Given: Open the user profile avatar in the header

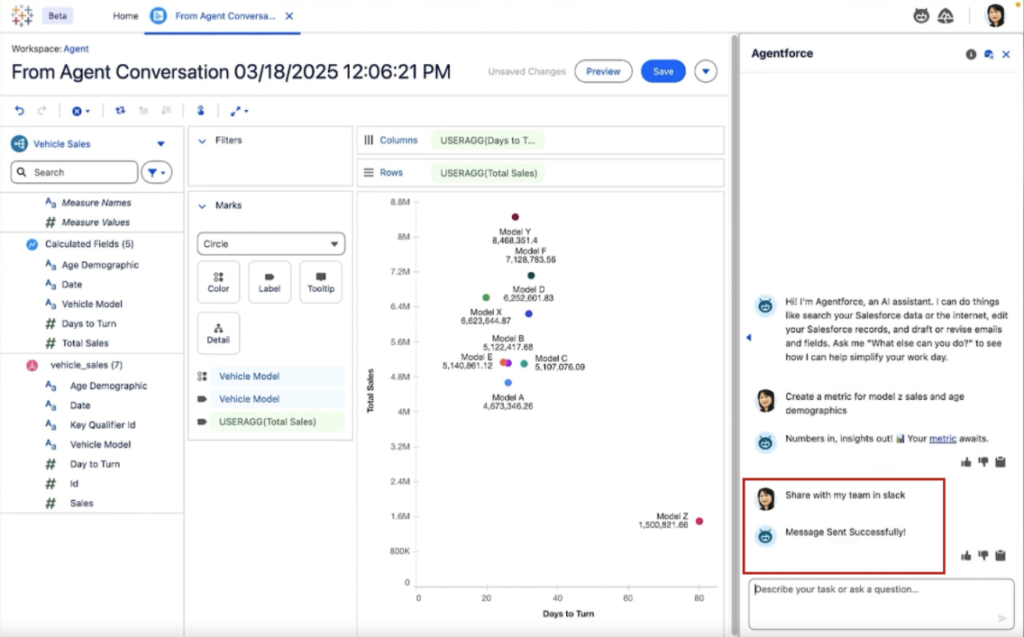Looking at the screenshot, I should [995, 16].
